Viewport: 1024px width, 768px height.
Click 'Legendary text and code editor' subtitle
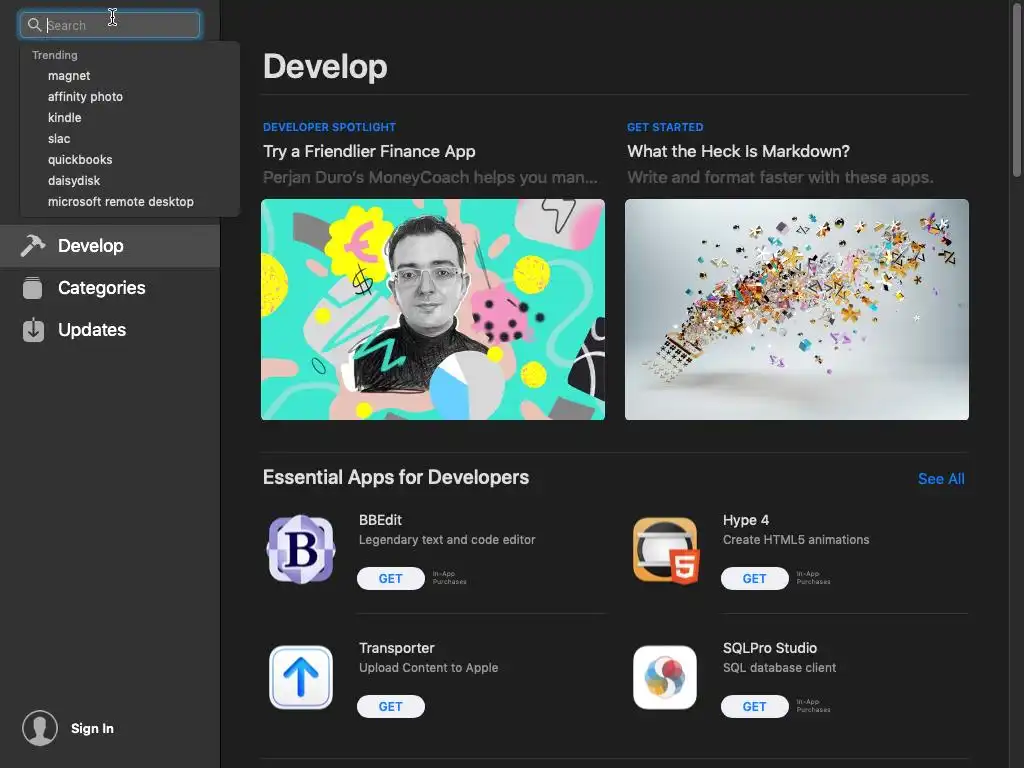(447, 539)
